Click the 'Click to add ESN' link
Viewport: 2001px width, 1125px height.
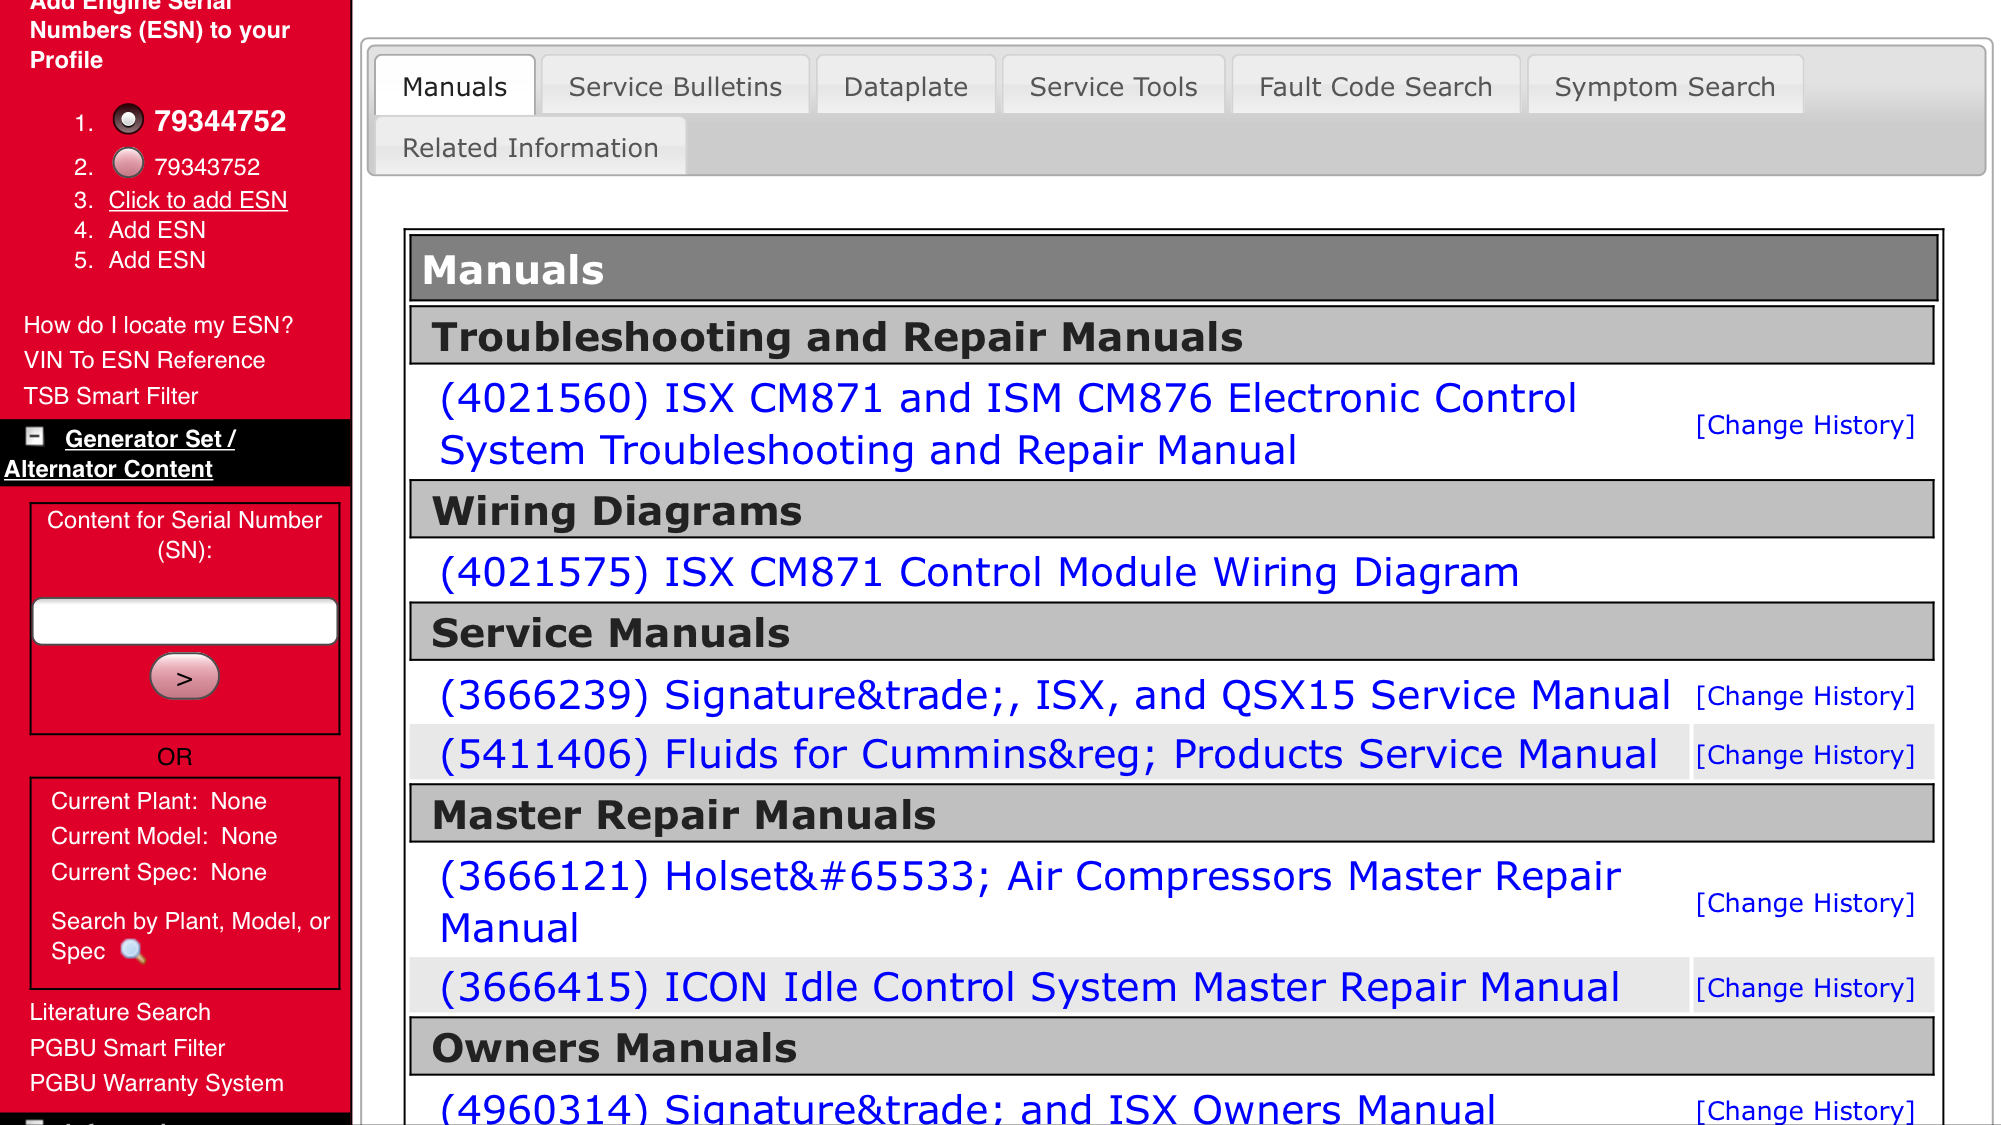pos(198,200)
